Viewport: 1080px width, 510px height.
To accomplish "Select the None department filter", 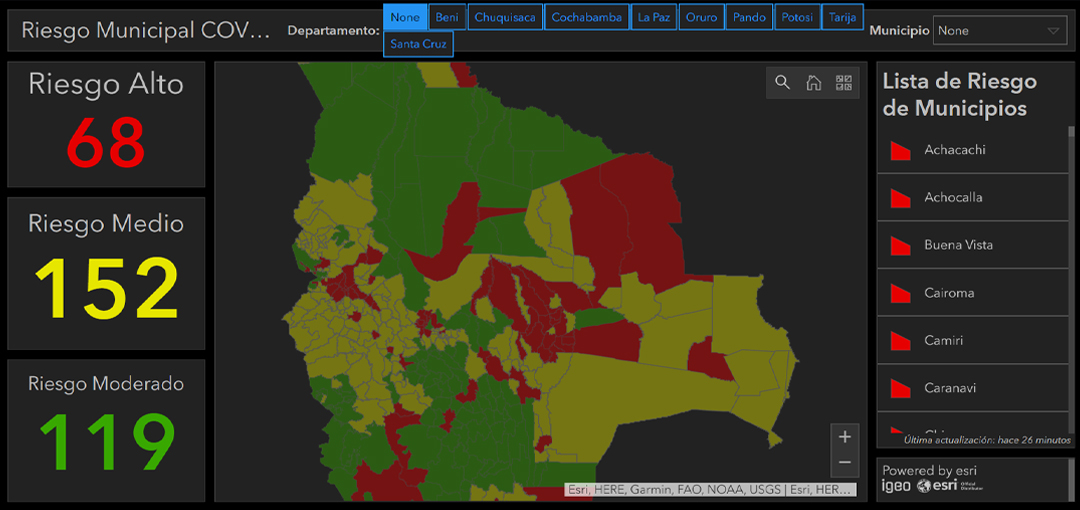I will pos(405,17).
